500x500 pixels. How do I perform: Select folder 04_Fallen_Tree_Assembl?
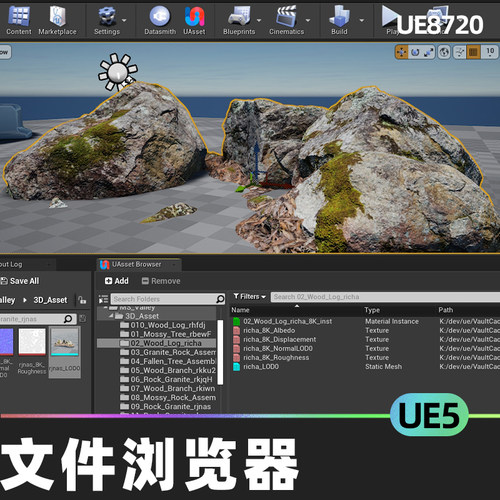(x=168, y=361)
